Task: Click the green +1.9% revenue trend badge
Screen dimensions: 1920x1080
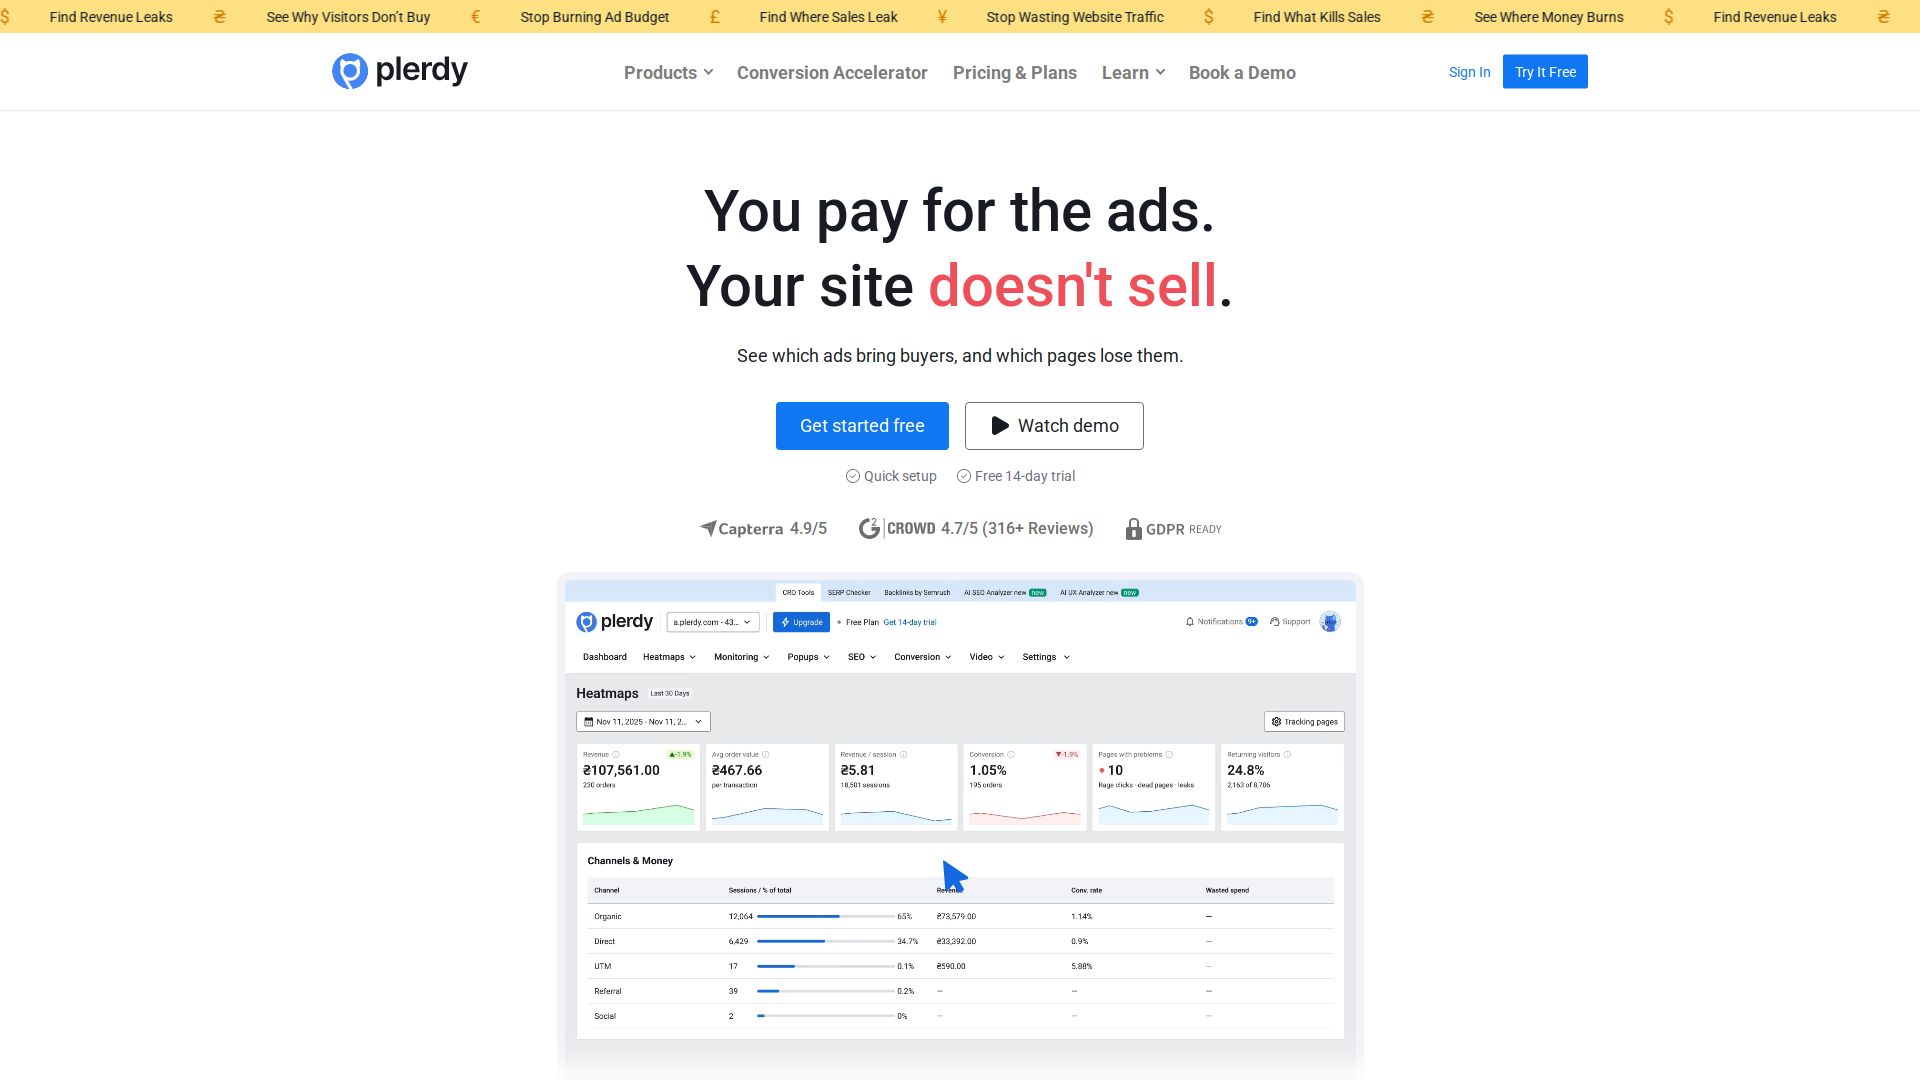Action: pyautogui.click(x=680, y=755)
